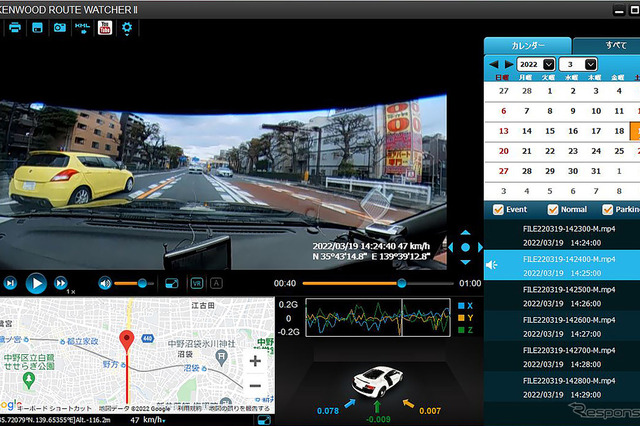Toggle VR view mode
The image size is (640, 426).
pos(197,283)
